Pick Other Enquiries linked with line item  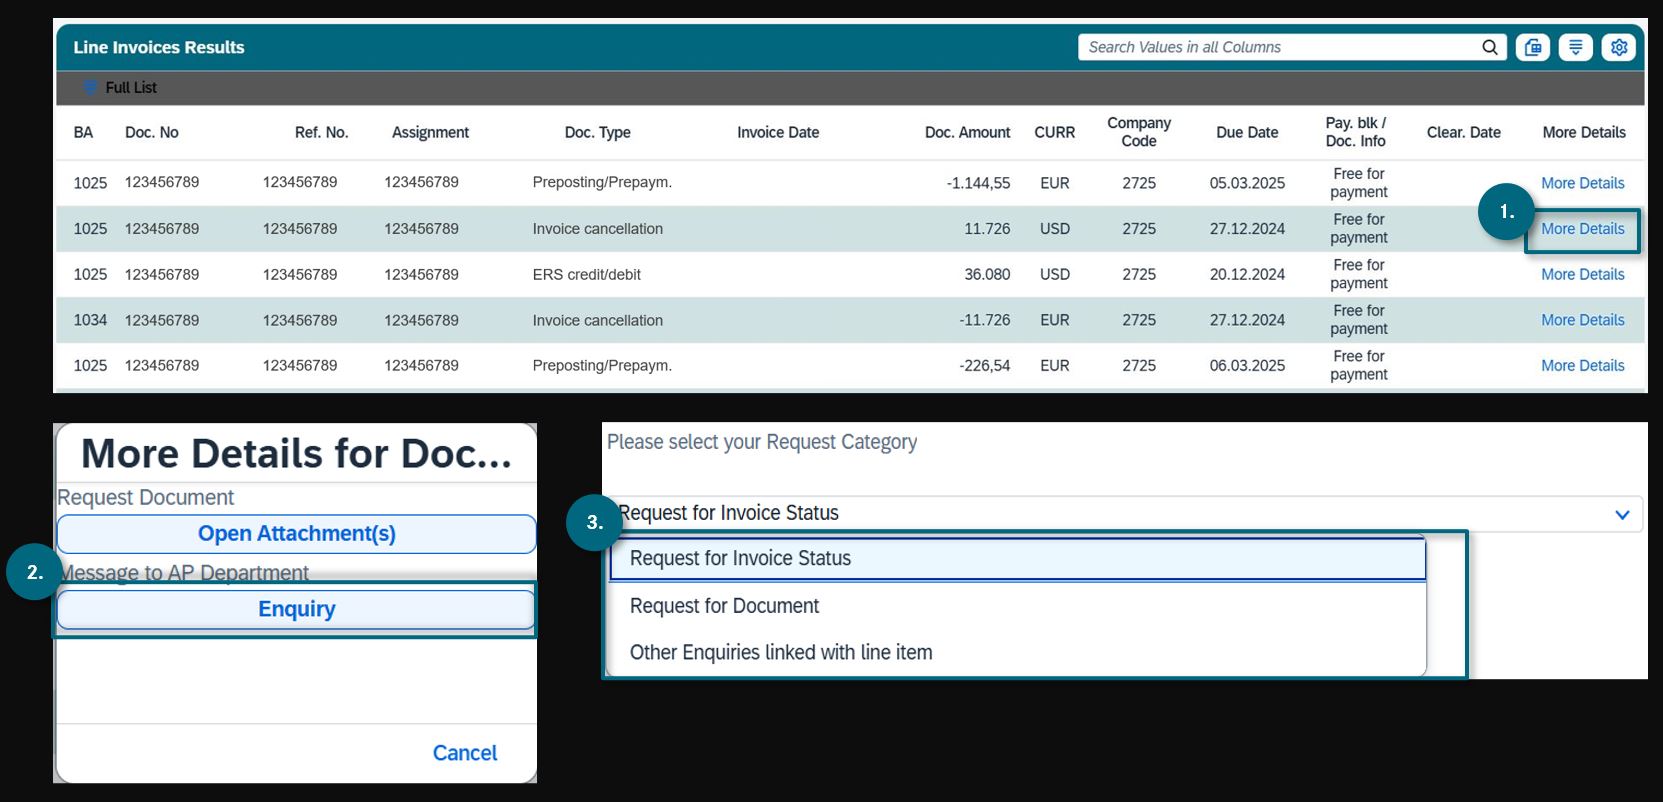[780, 653]
